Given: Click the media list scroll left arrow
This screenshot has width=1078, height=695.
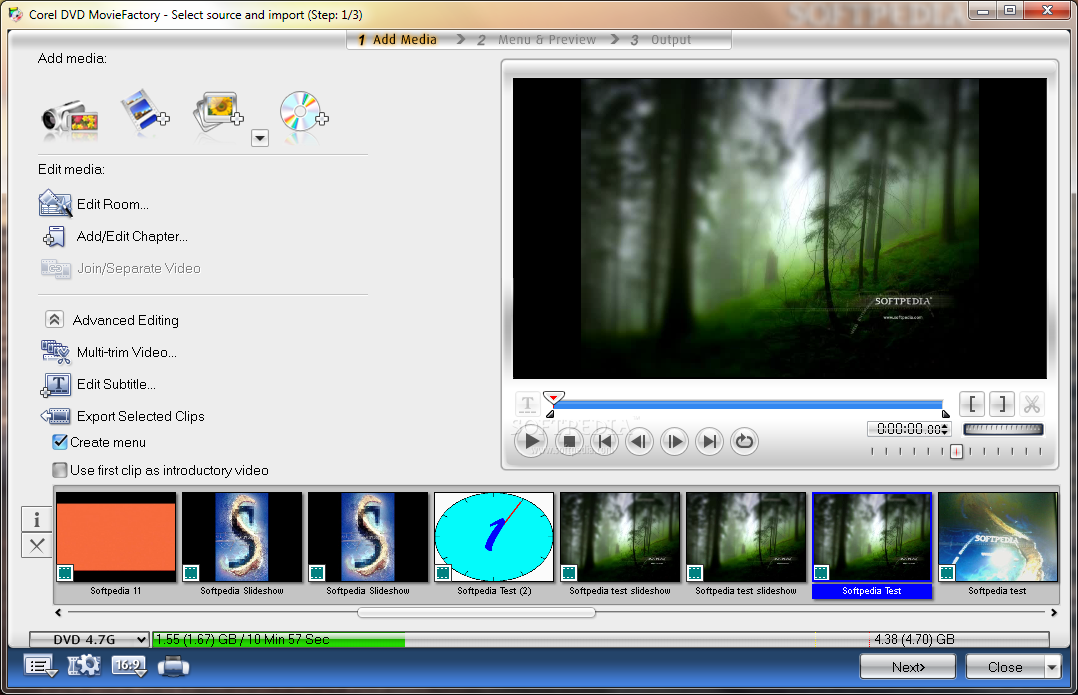Looking at the screenshot, I should coord(58,613).
